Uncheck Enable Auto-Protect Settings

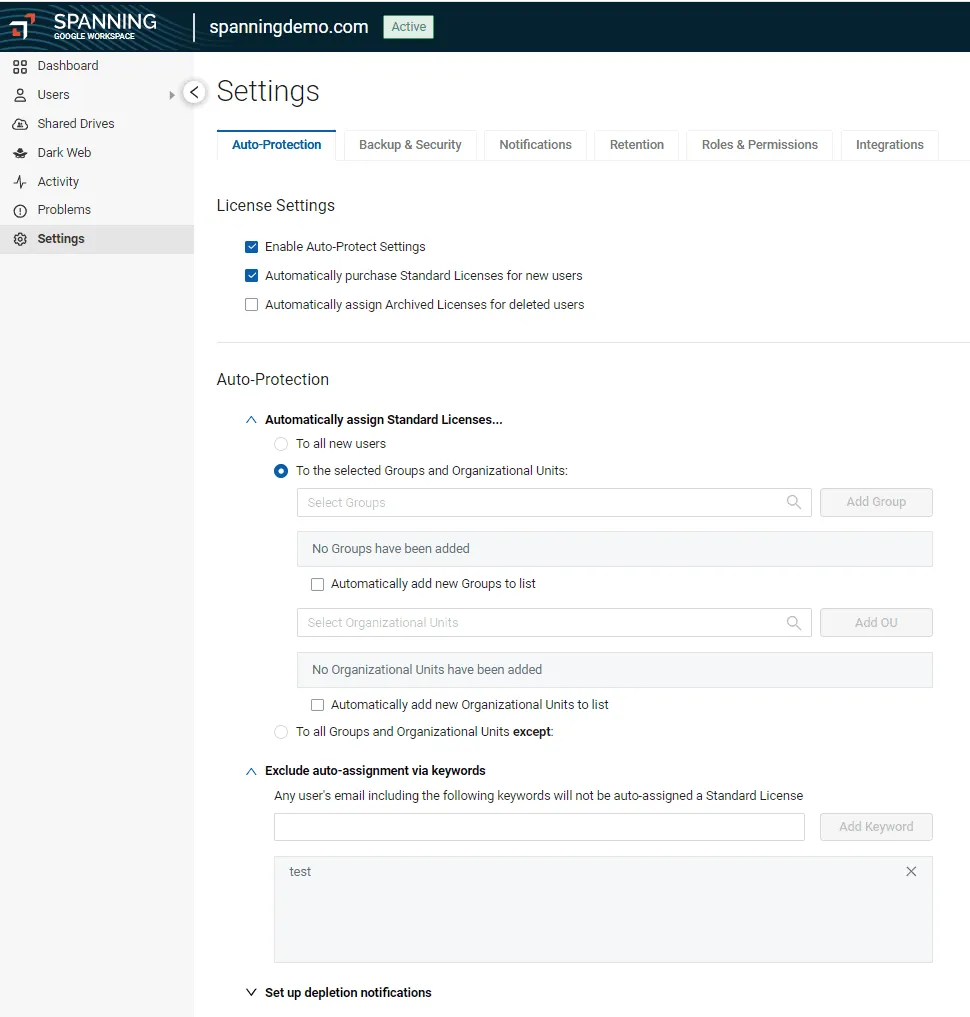click(x=252, y=247)
